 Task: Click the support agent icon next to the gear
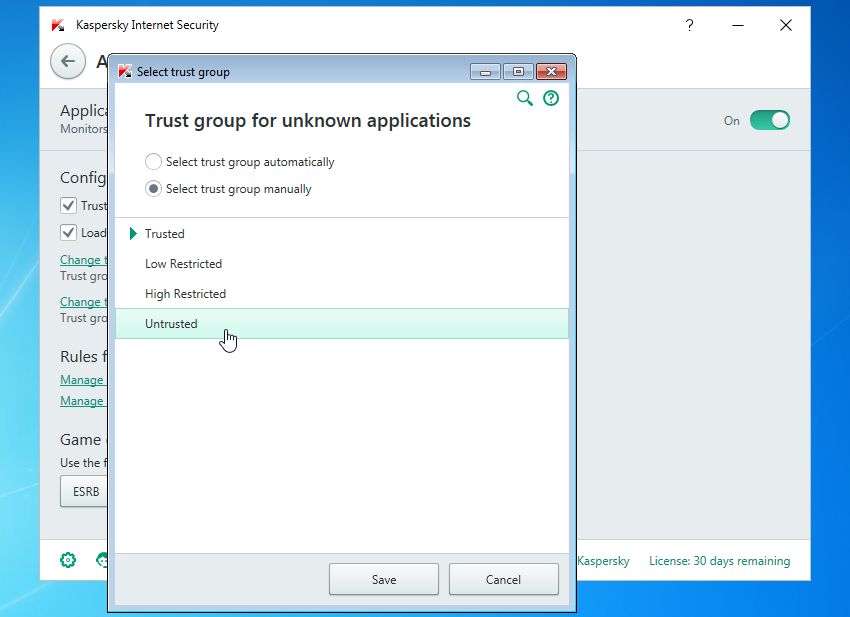[101, 560]
